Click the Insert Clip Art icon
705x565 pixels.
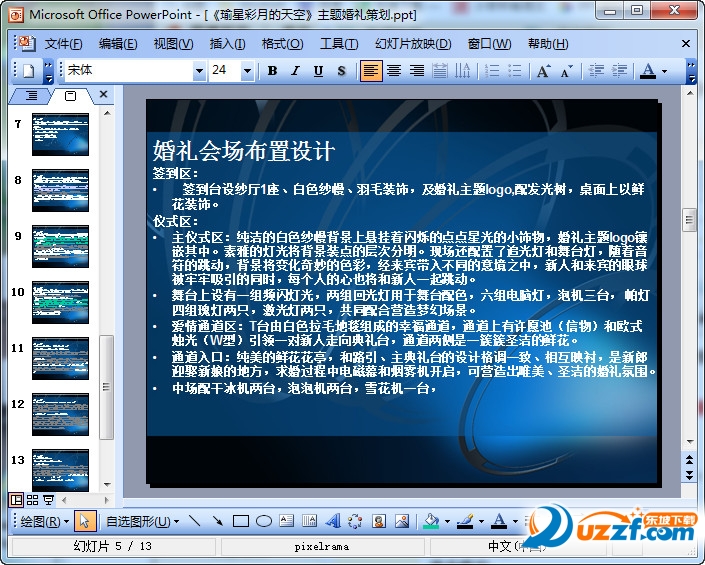click(379, 521)
